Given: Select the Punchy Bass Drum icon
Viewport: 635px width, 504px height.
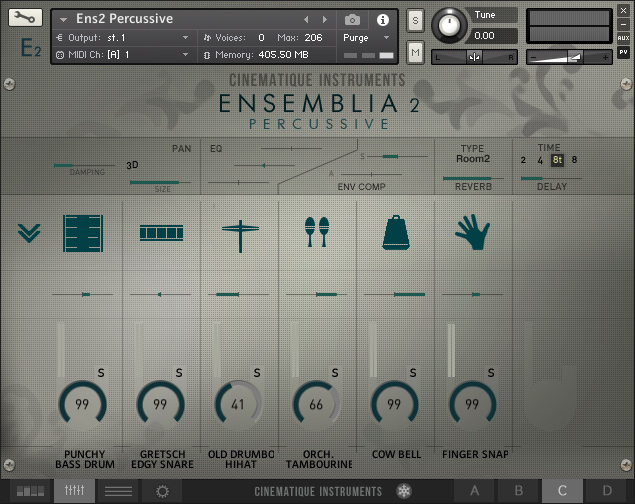Looking at the screenshot, I should coord(83,234).
